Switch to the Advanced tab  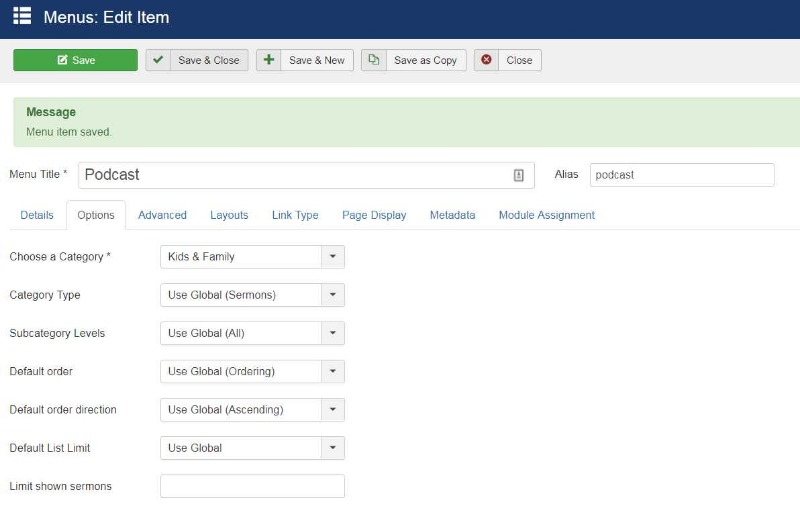coord(162,215)
